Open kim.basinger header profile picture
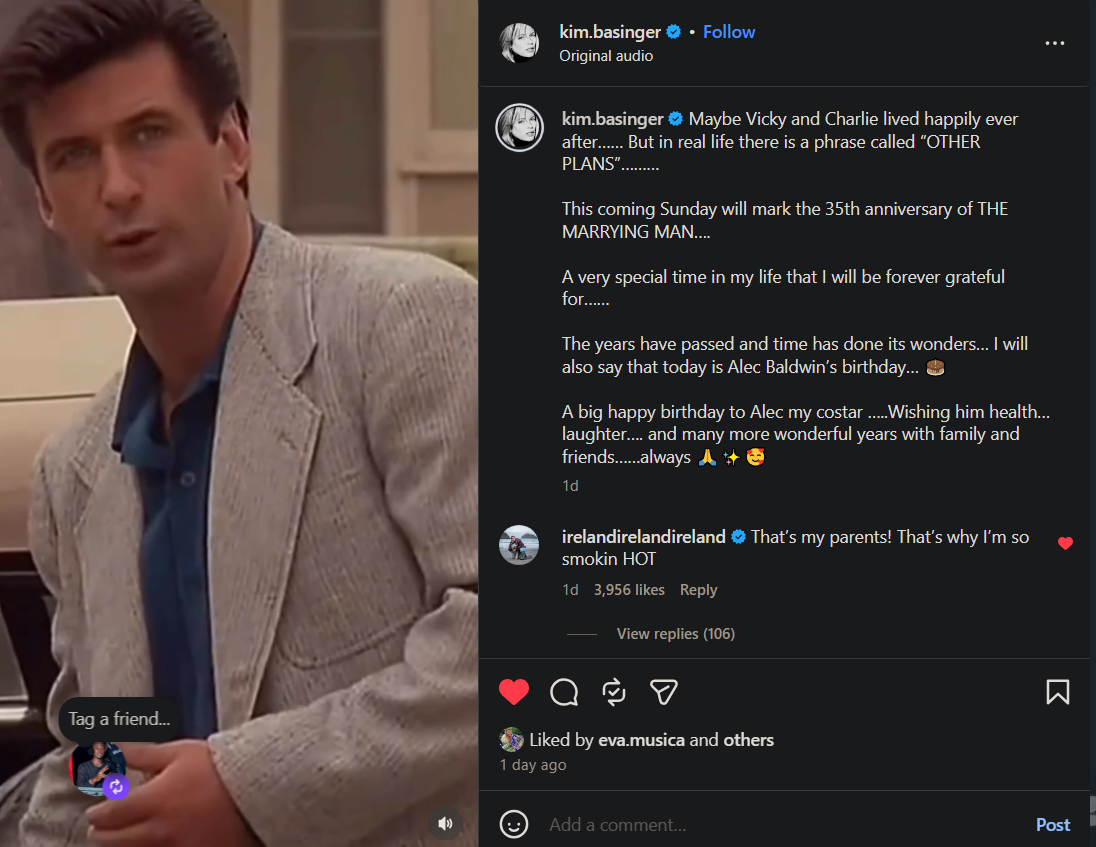1096x847 pixels. pos(519,43)
